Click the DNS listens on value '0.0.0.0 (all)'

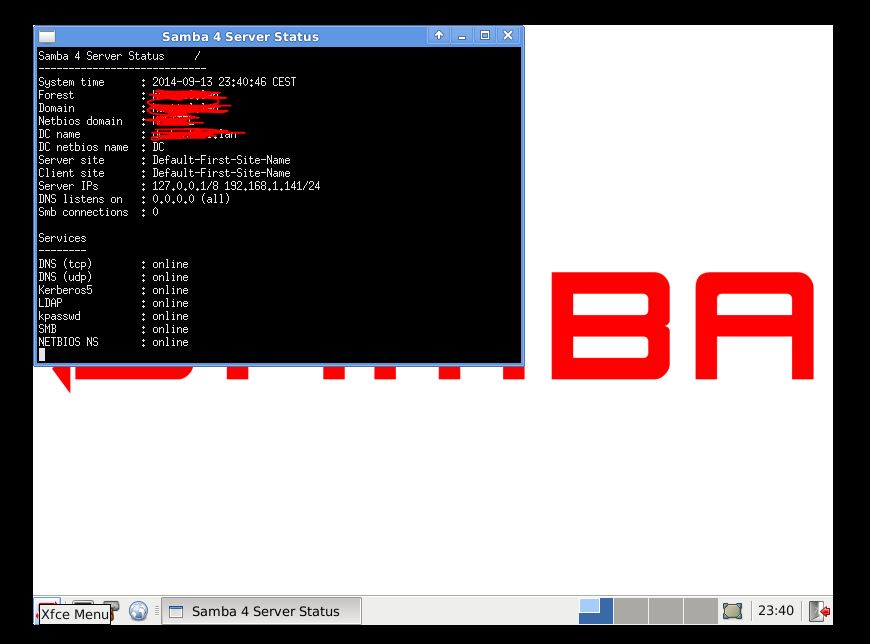pos(191,199)
